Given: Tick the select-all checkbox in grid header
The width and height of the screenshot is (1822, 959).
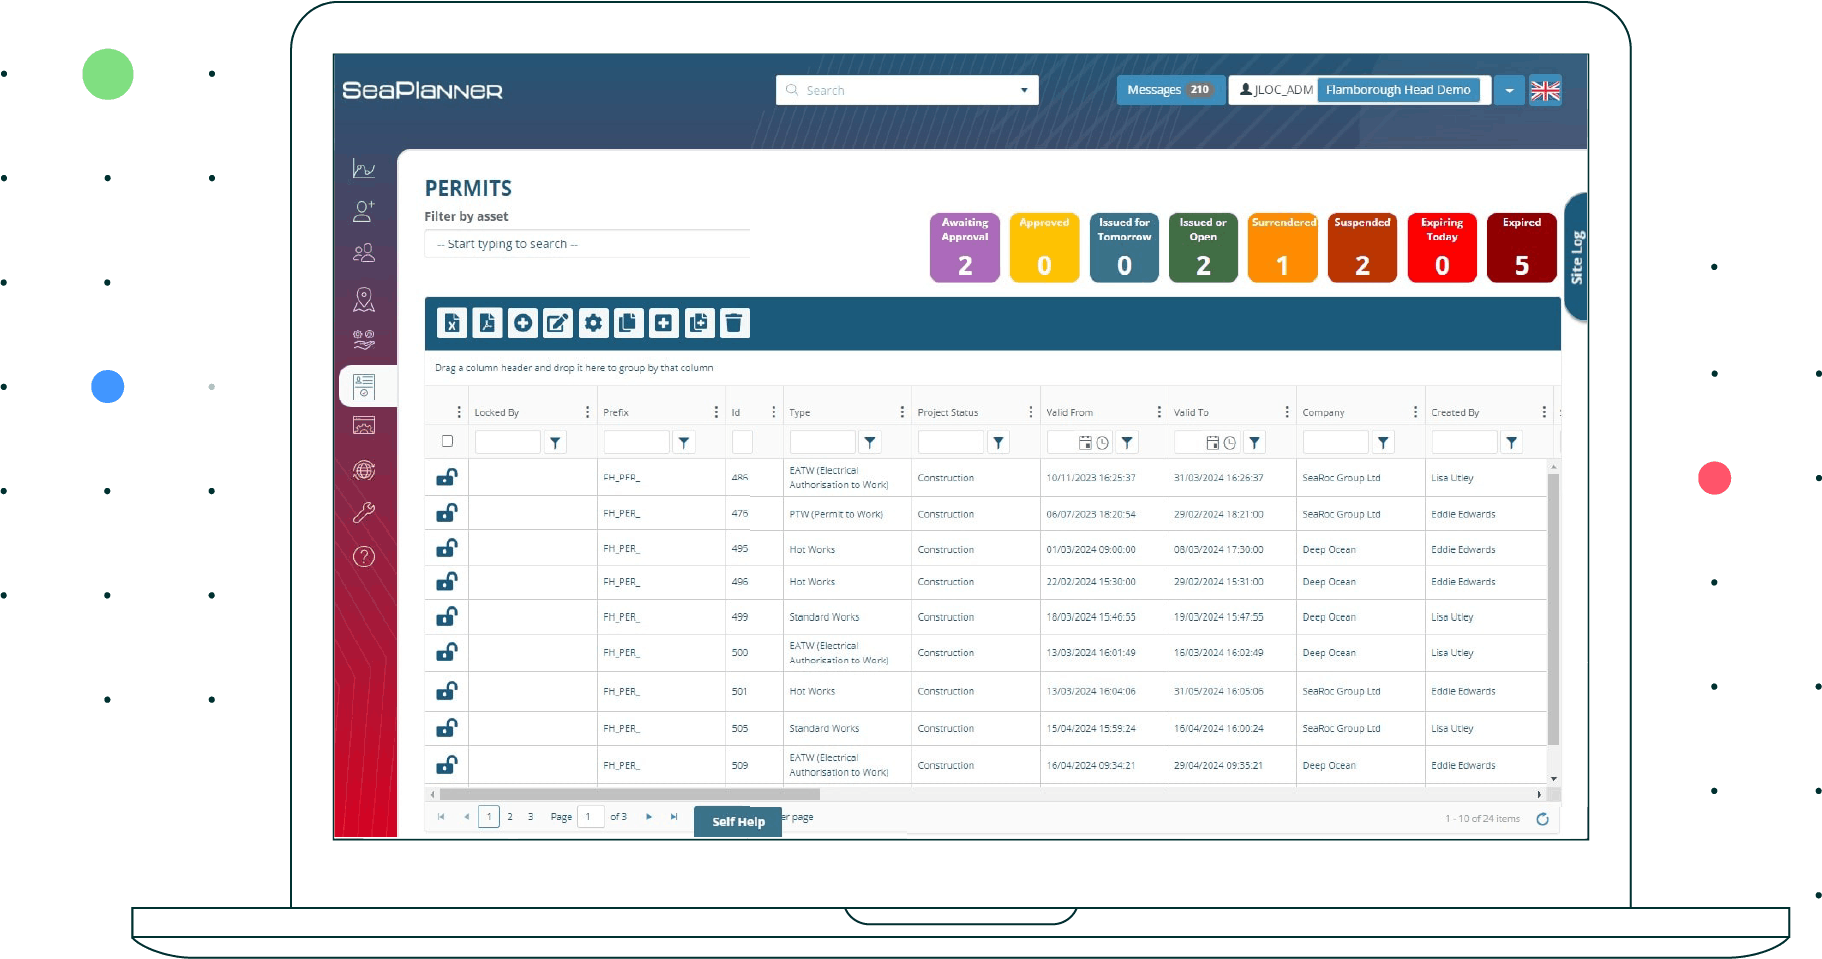Looking at the screenshot, I should (x=447, y=441).
